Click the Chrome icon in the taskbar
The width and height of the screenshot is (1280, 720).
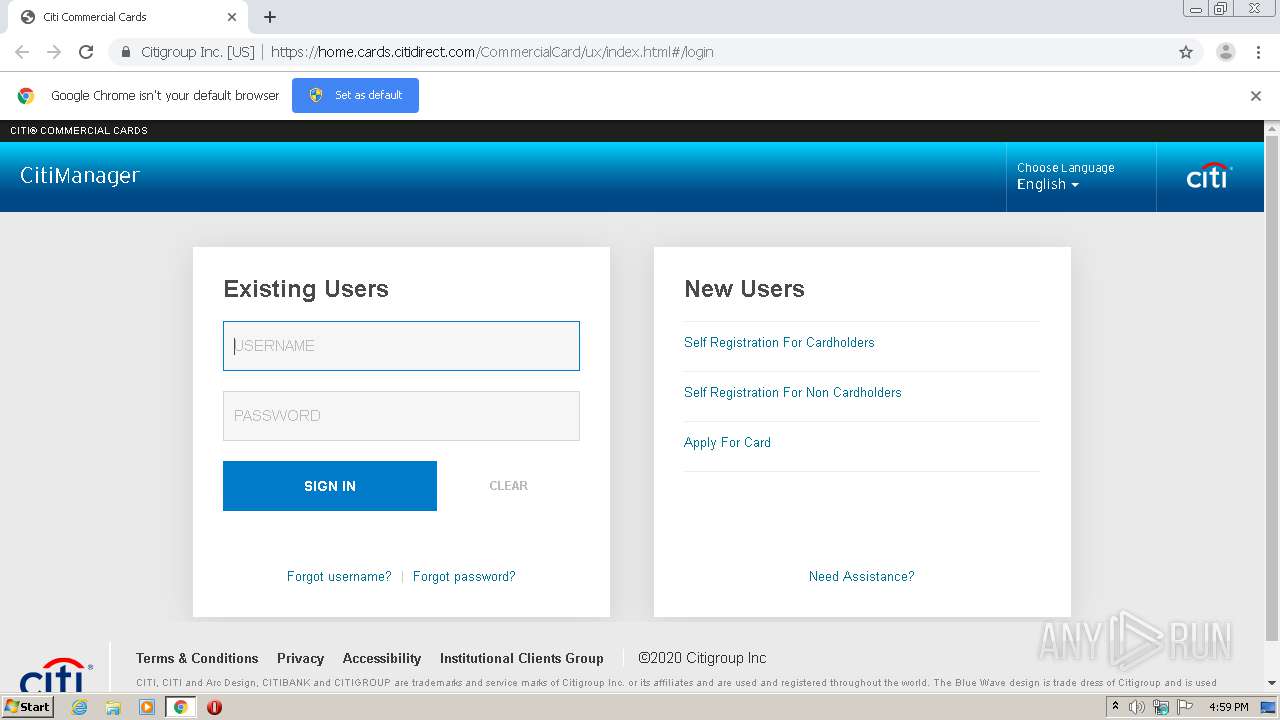pos(181,707)
